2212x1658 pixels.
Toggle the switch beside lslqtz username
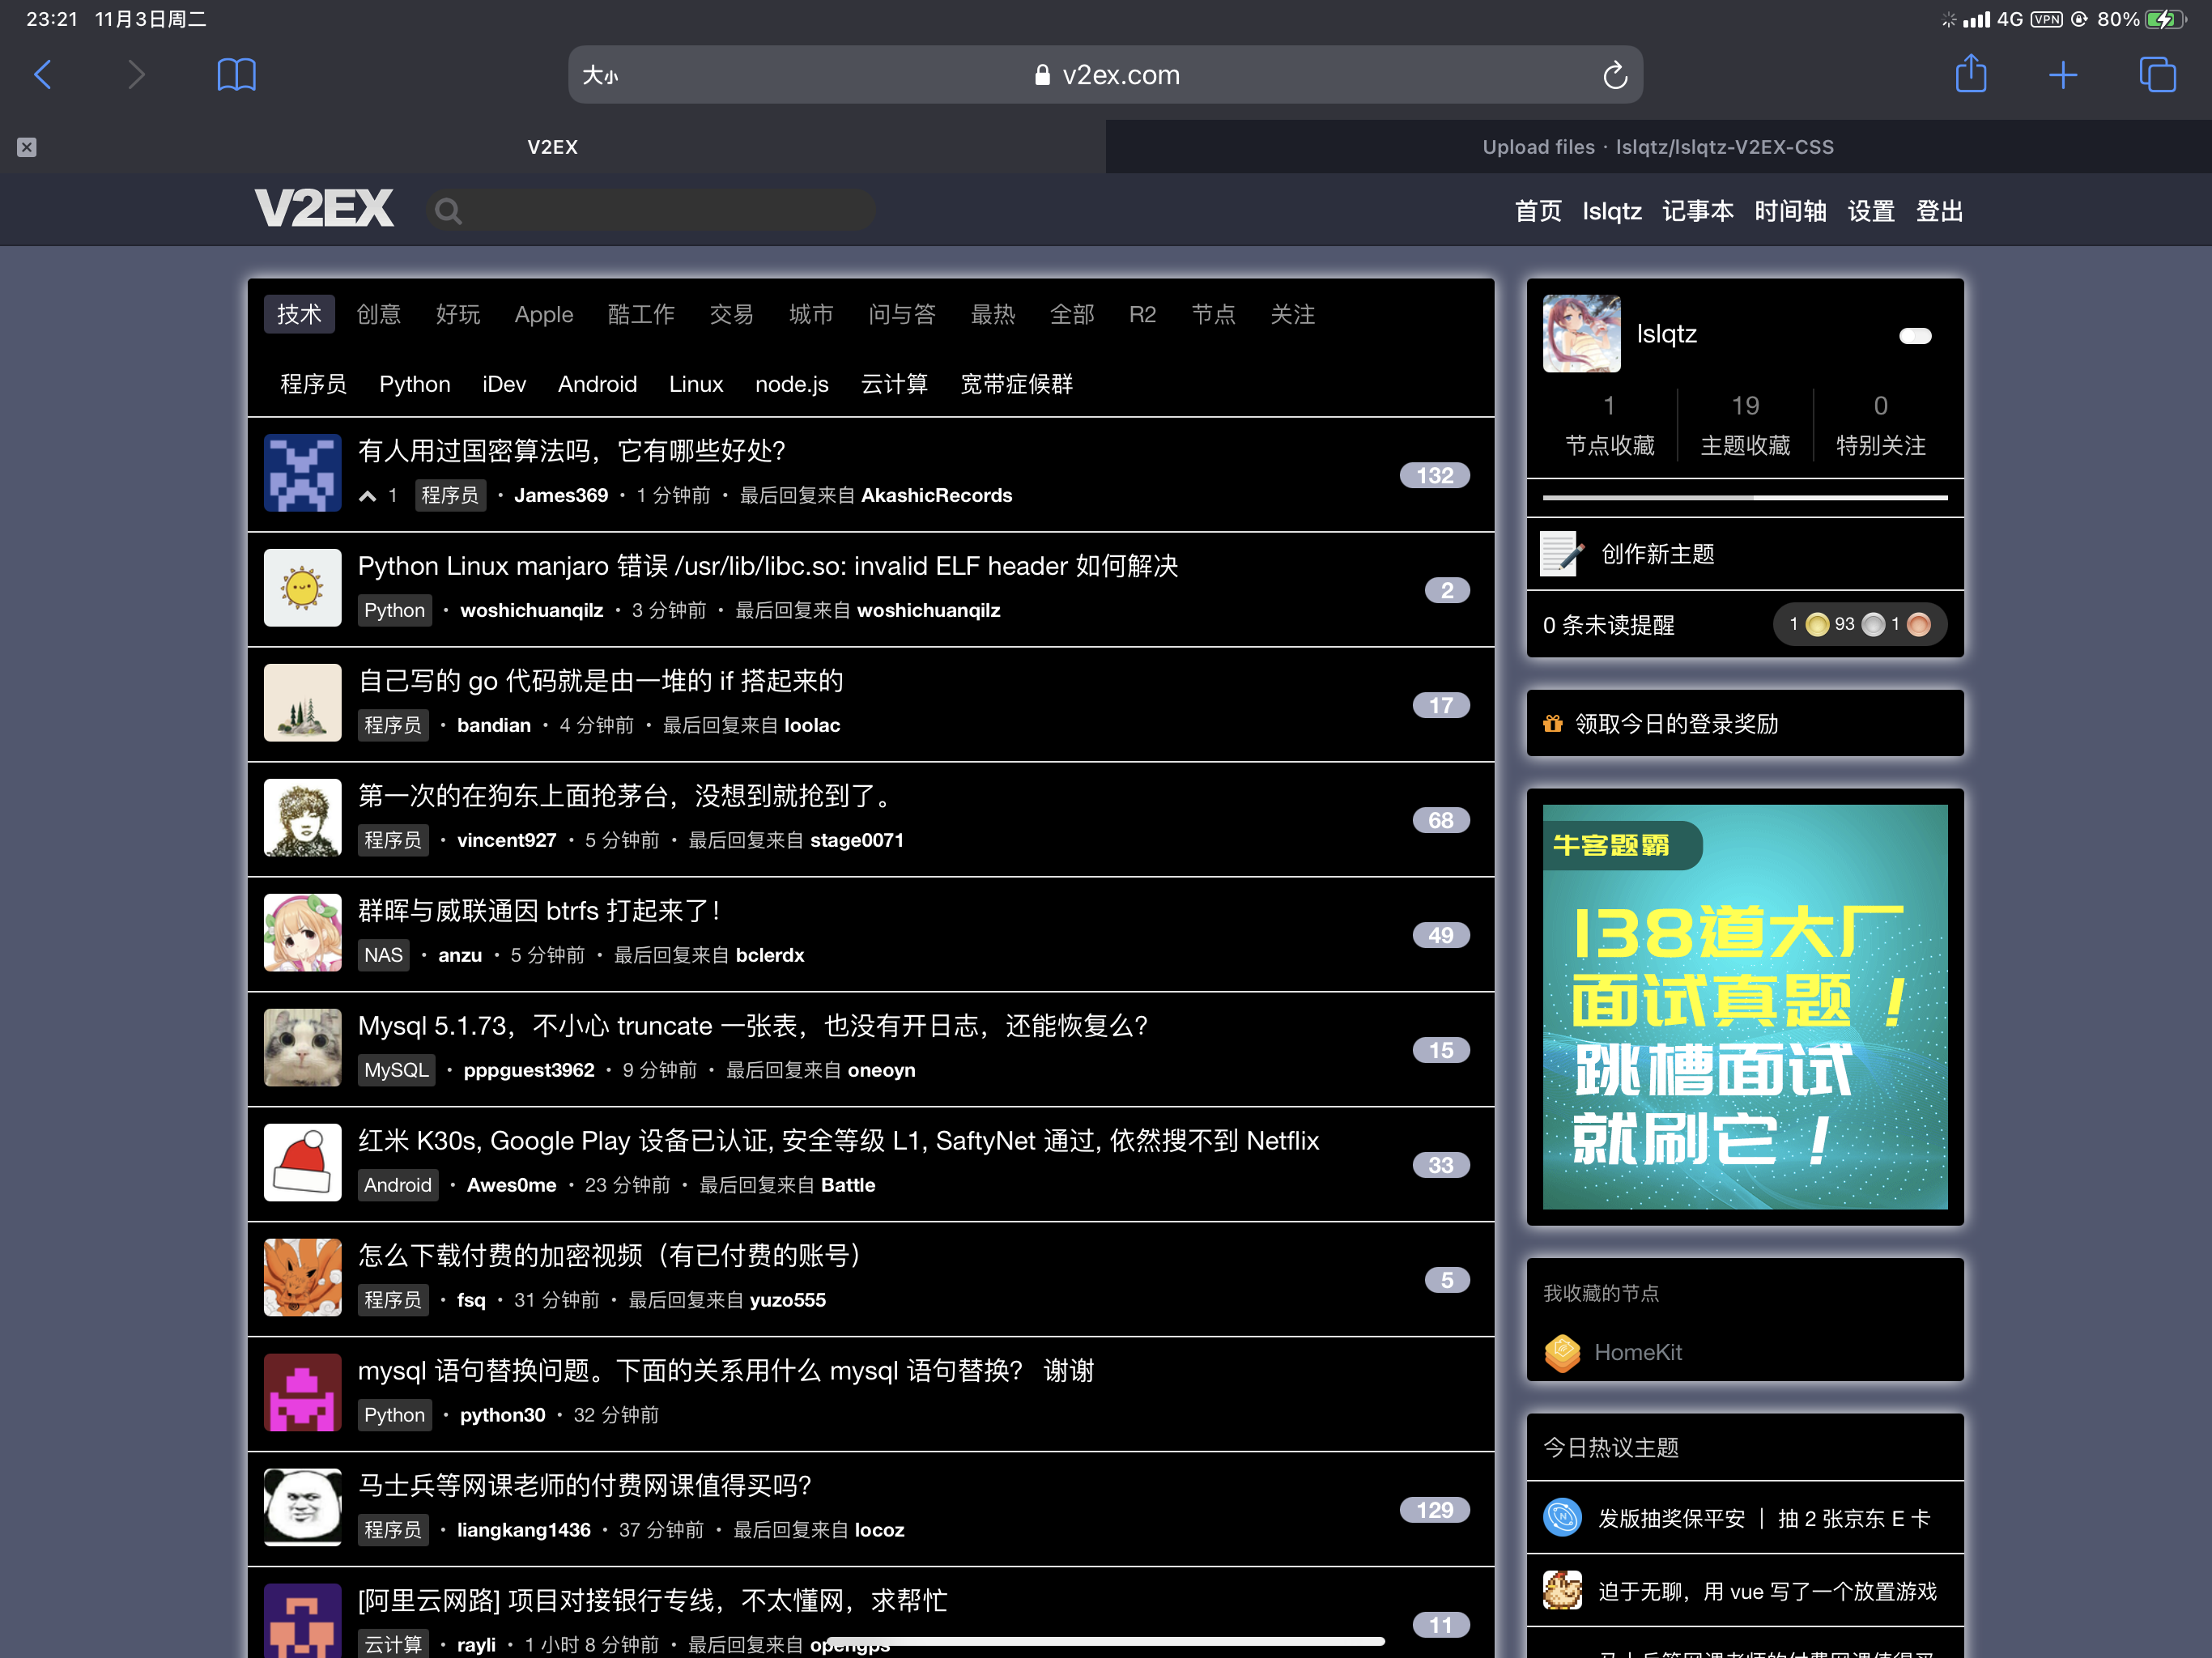[1914, 336]
